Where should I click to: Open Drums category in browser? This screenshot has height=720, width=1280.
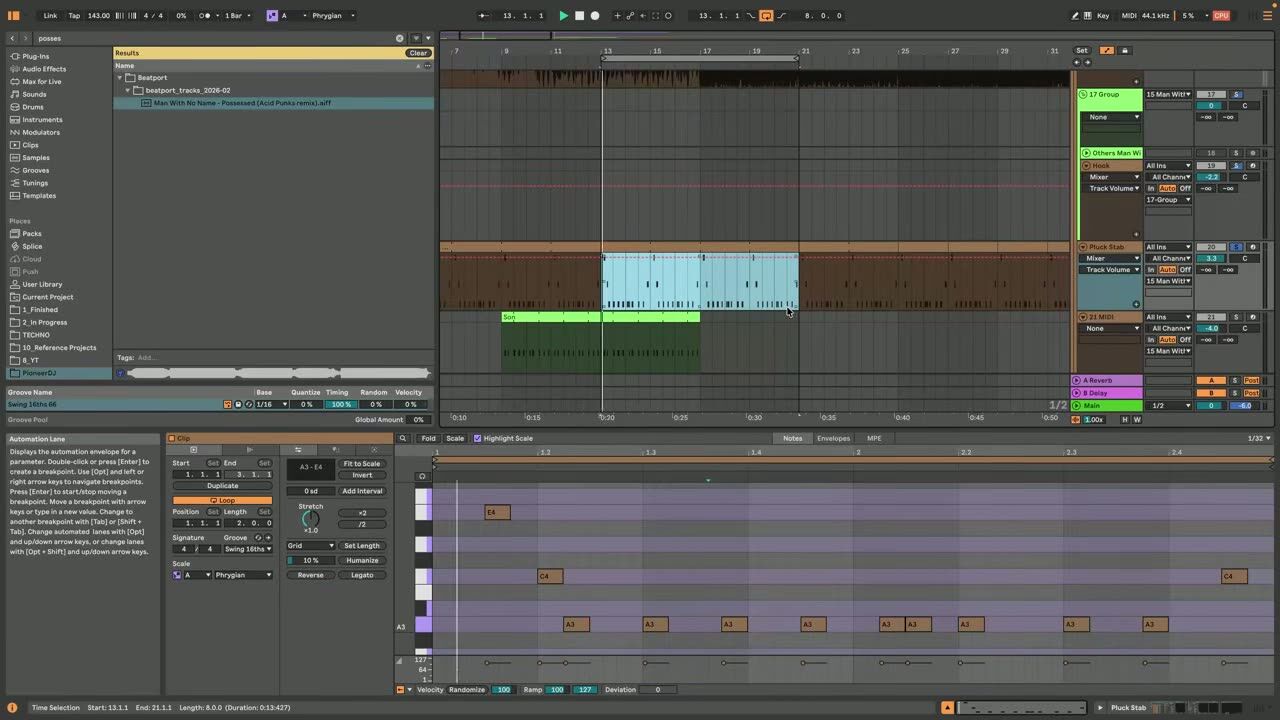33,107
